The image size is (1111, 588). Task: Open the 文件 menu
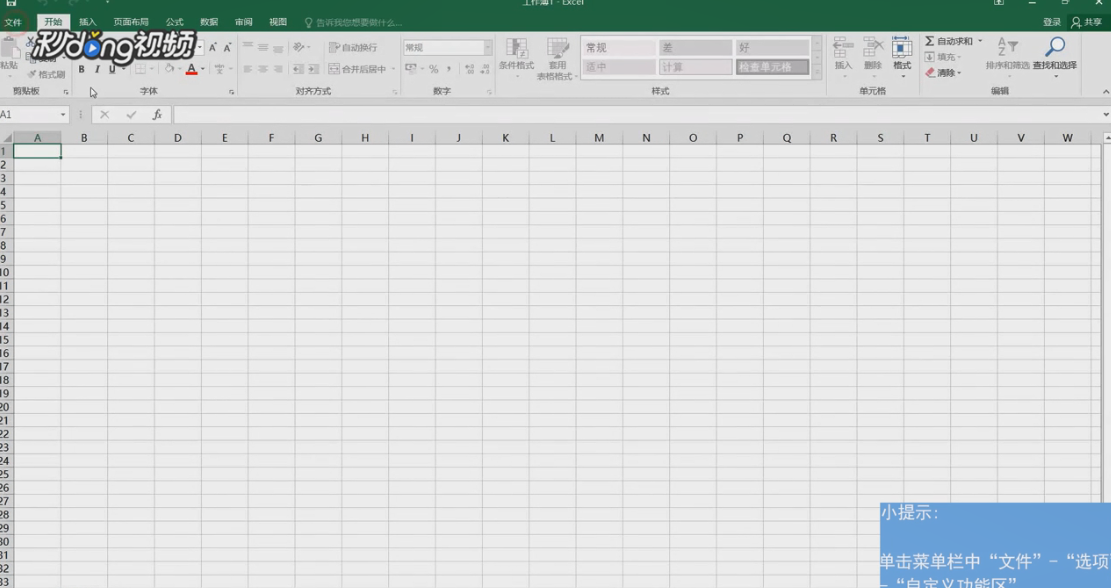click(x=15, y=21)
